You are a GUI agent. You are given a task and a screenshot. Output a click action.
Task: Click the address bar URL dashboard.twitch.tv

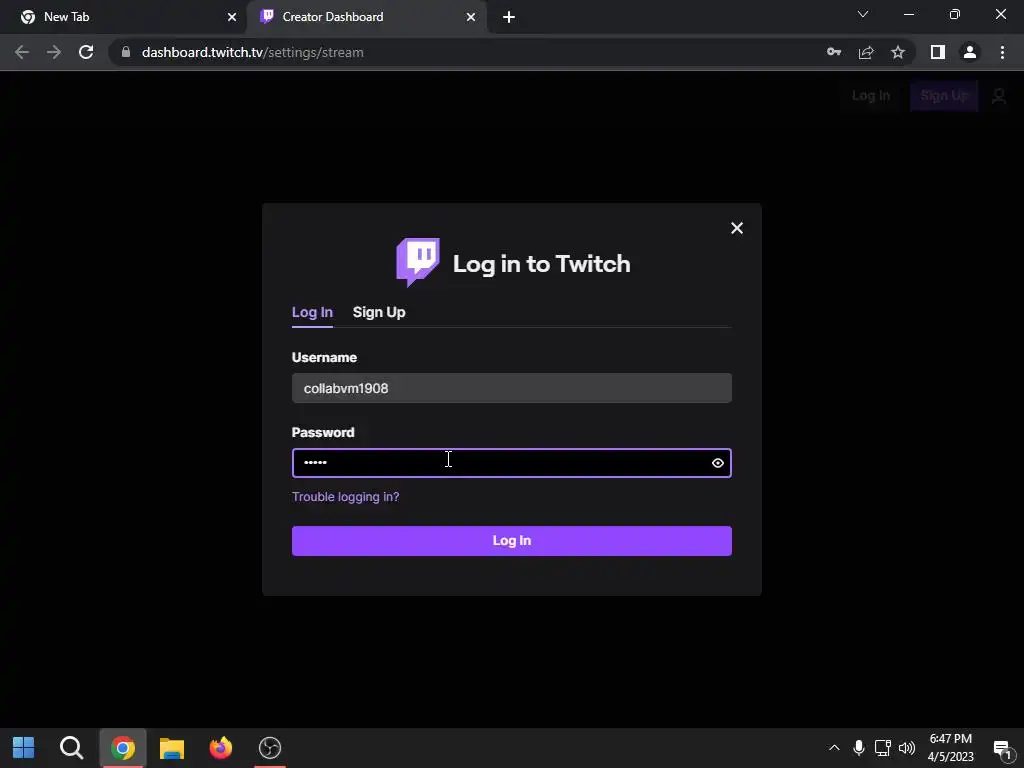(253, 52)
